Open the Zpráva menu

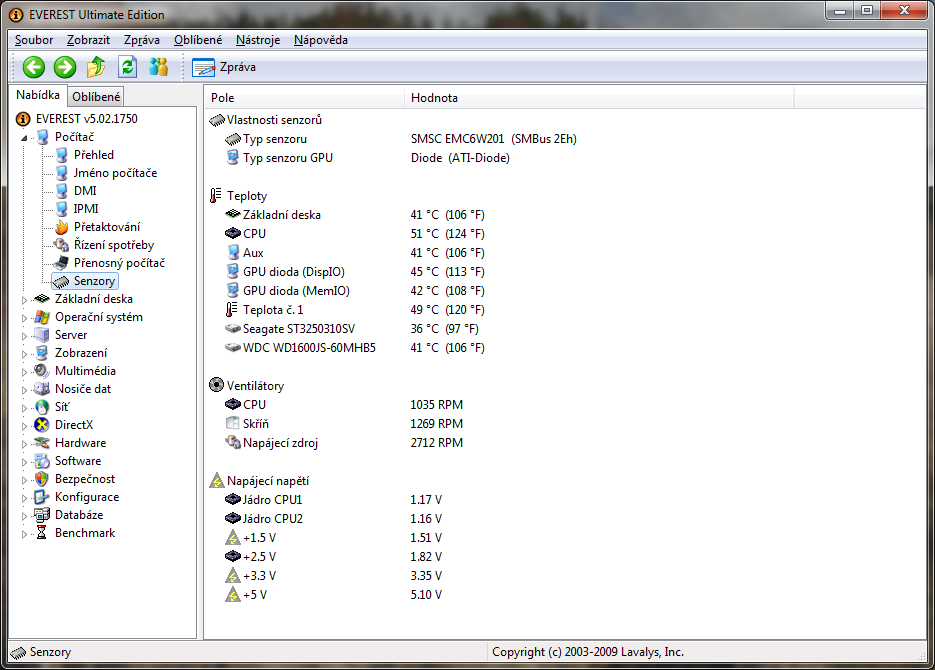point(142,40)
